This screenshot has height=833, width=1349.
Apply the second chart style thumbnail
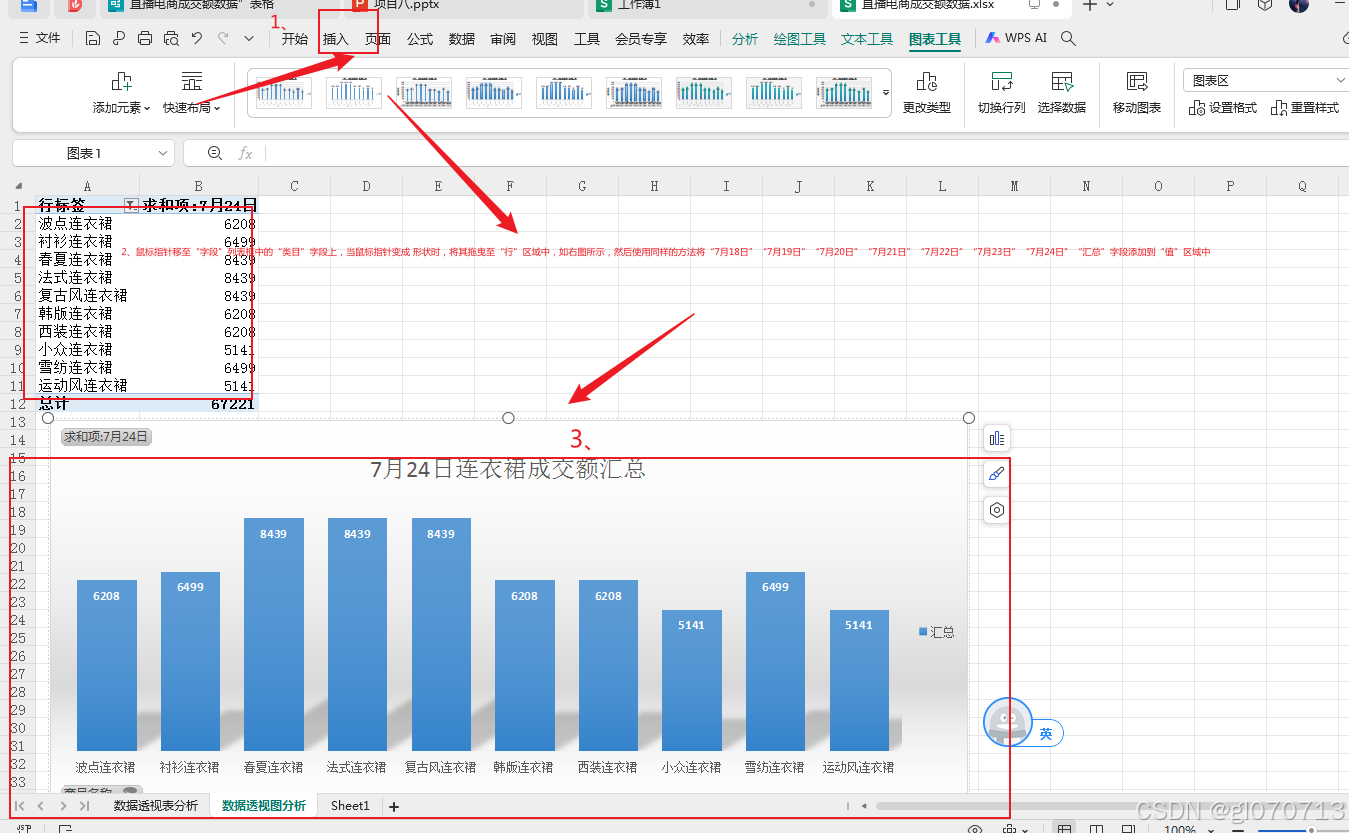coord(354,93)
